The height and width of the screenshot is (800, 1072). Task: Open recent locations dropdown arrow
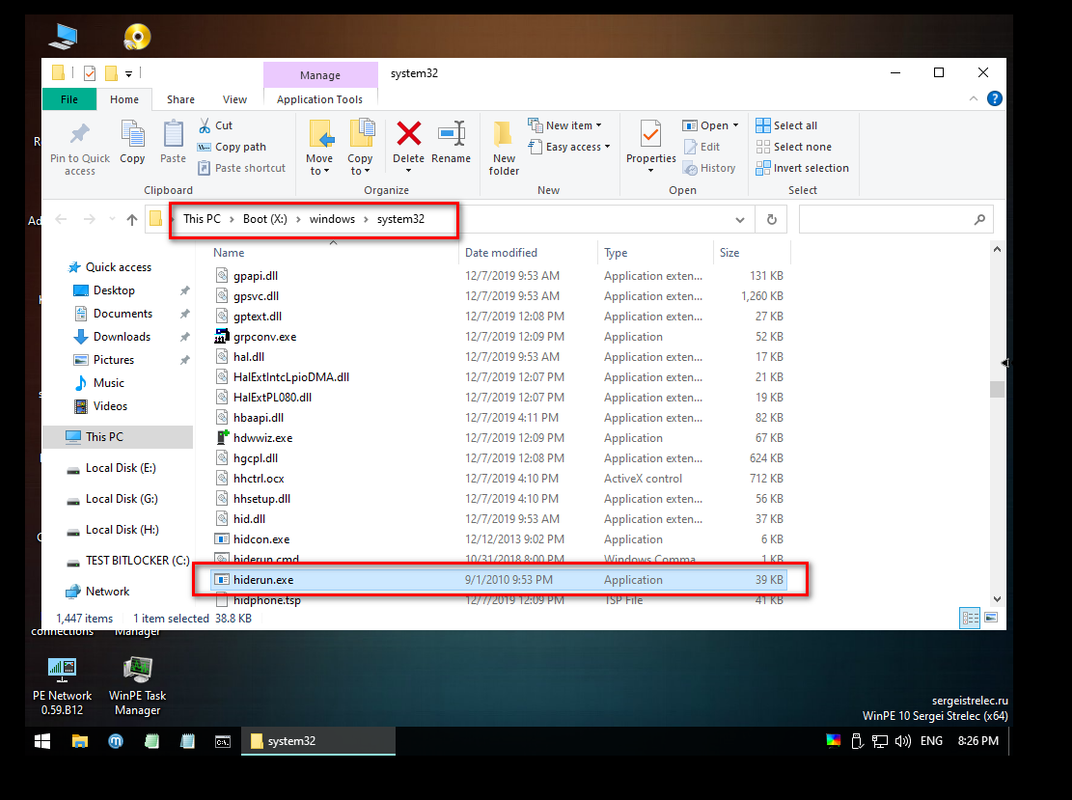(111, 219)
